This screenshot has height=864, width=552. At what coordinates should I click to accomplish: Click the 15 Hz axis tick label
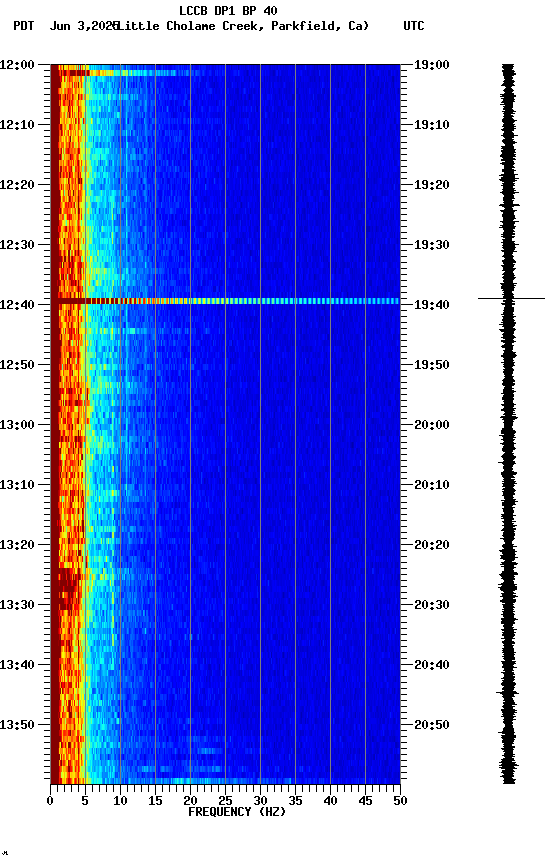tap(155, 801)
